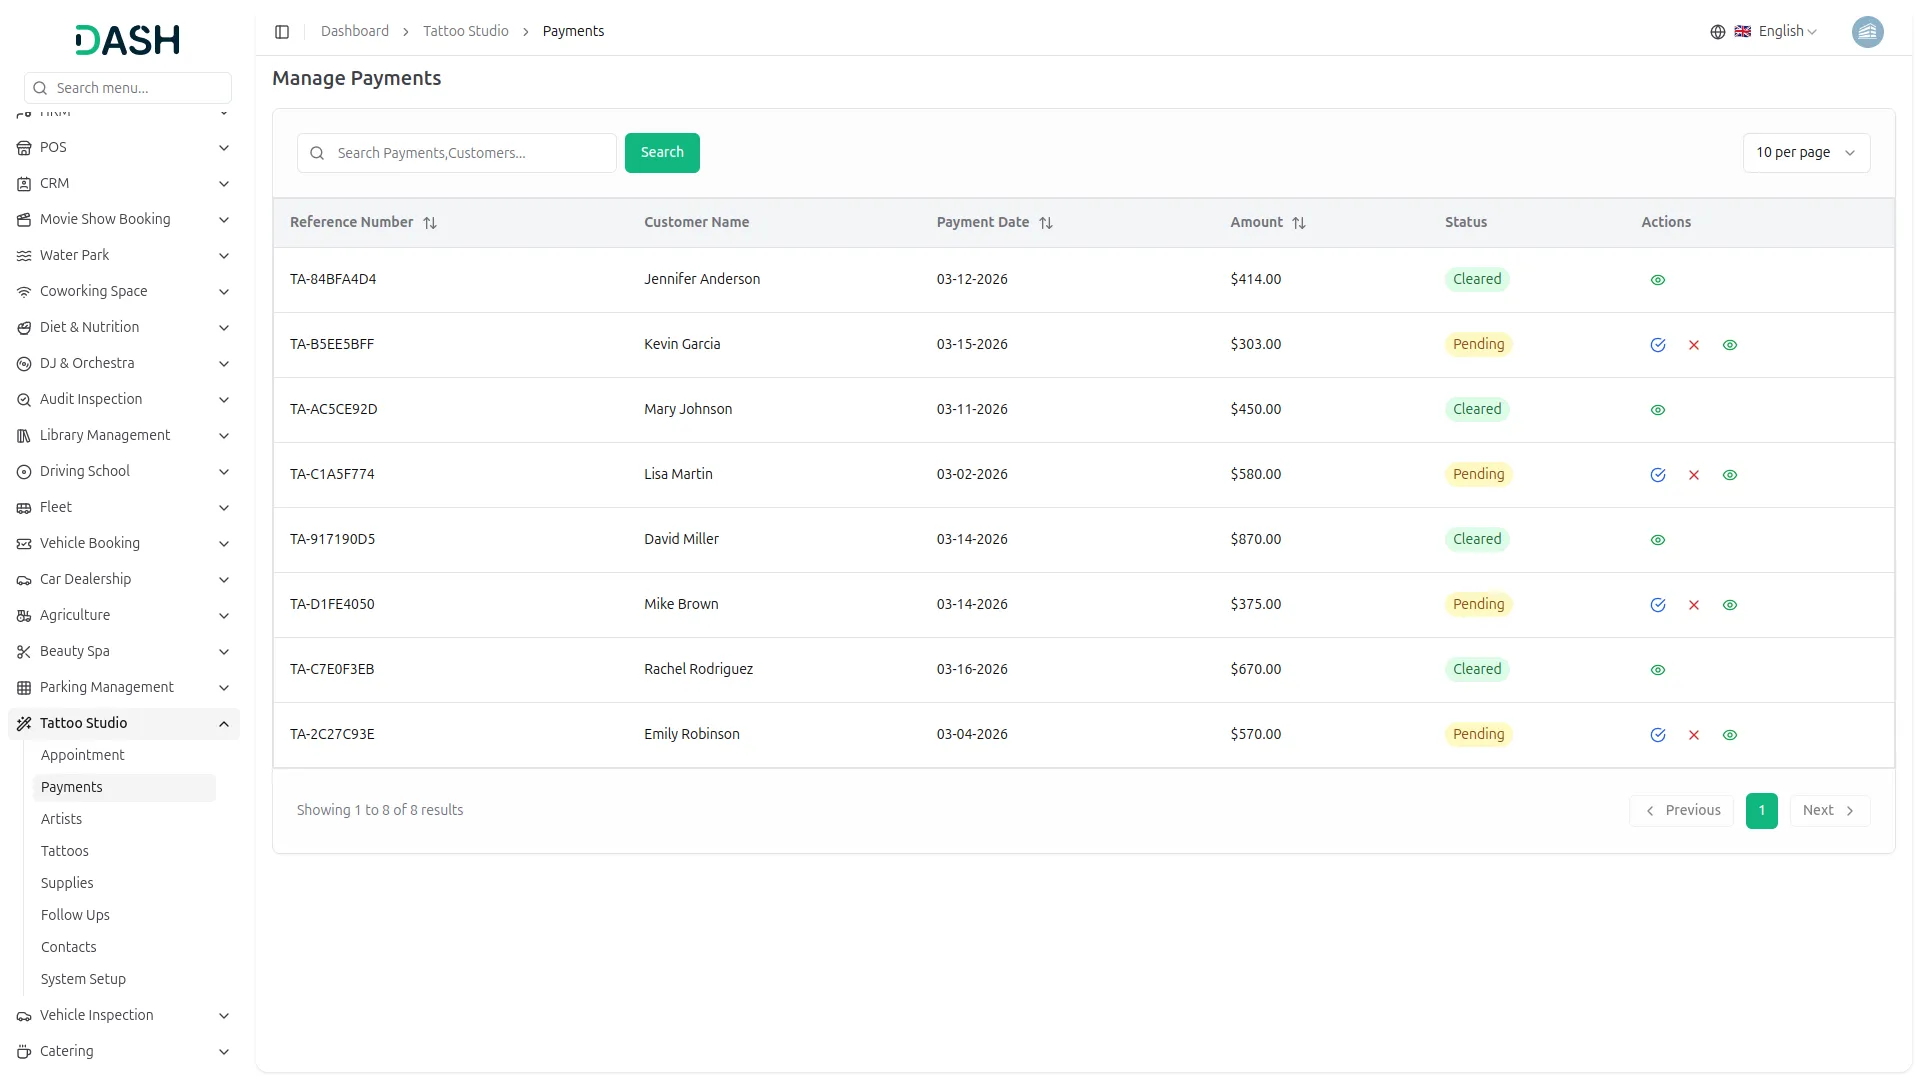View Jennifer Anderson's payment with eye icon
The image size is (1920, 1080).
point(1657,280)
